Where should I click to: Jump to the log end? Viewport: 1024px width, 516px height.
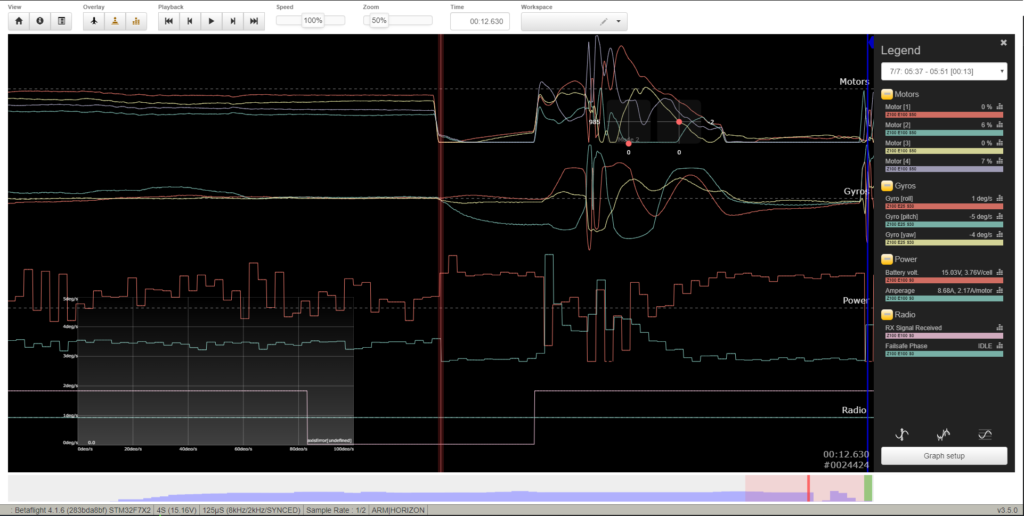coord(254,21)
